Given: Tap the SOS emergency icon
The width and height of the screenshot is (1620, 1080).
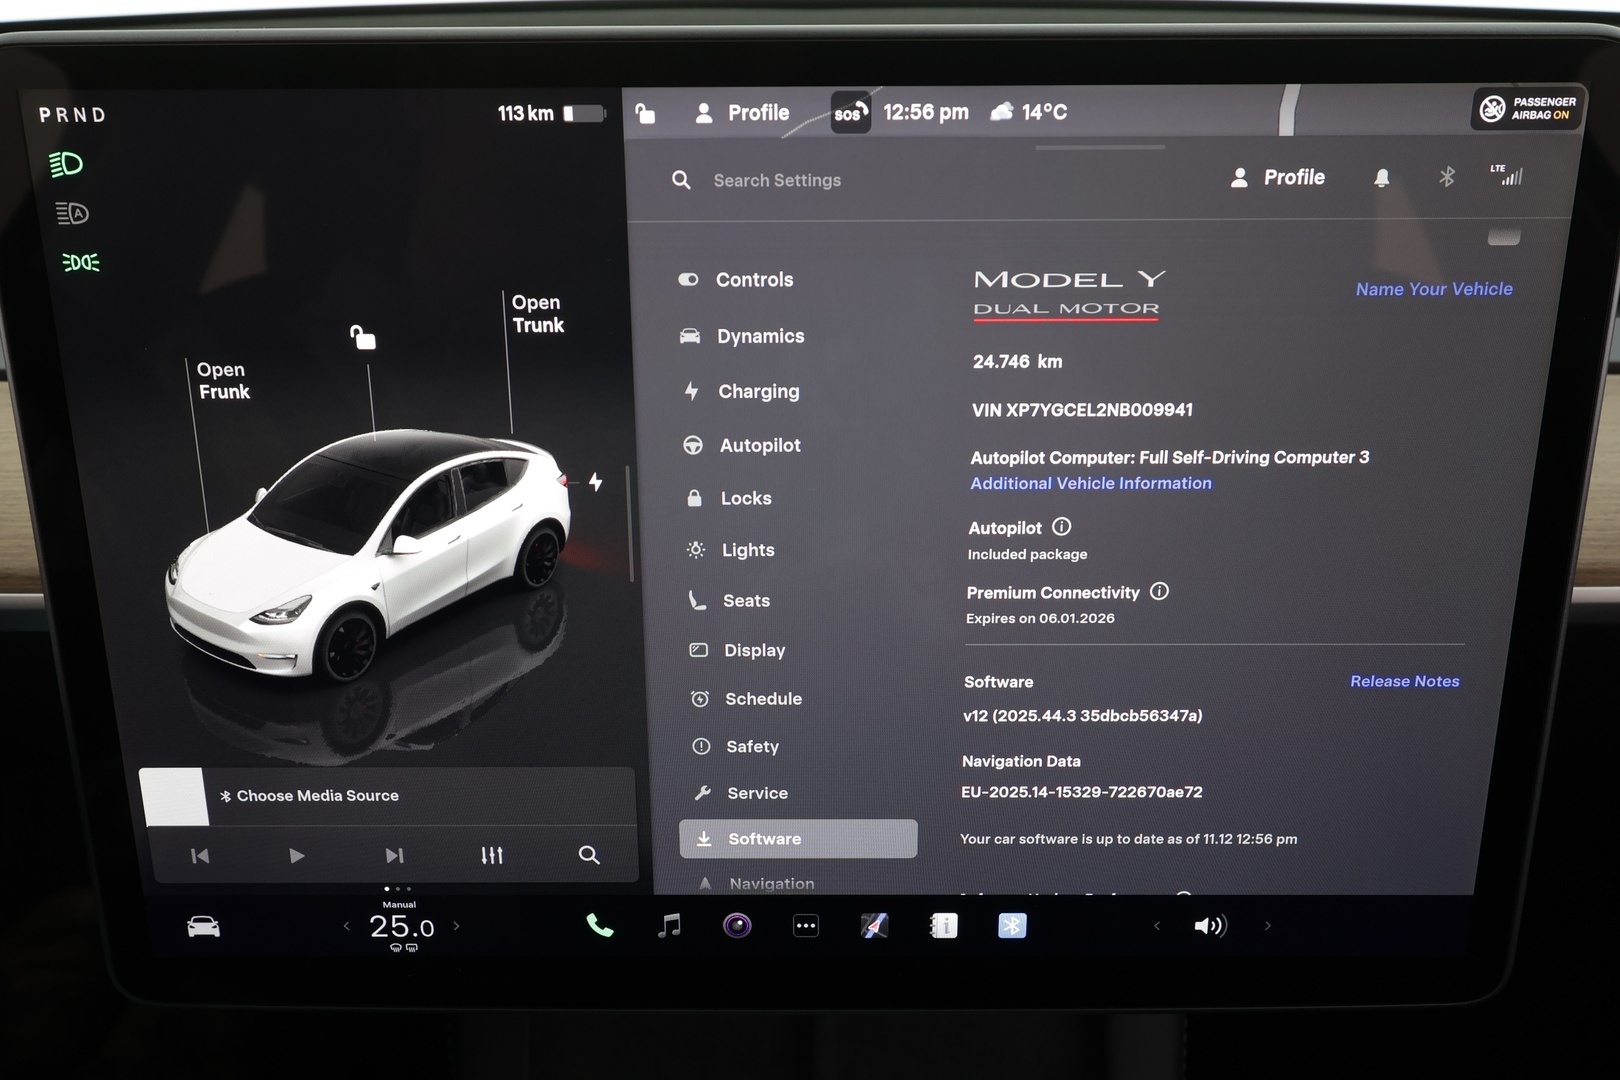Looking at the screenshot, I should (850, 112).
